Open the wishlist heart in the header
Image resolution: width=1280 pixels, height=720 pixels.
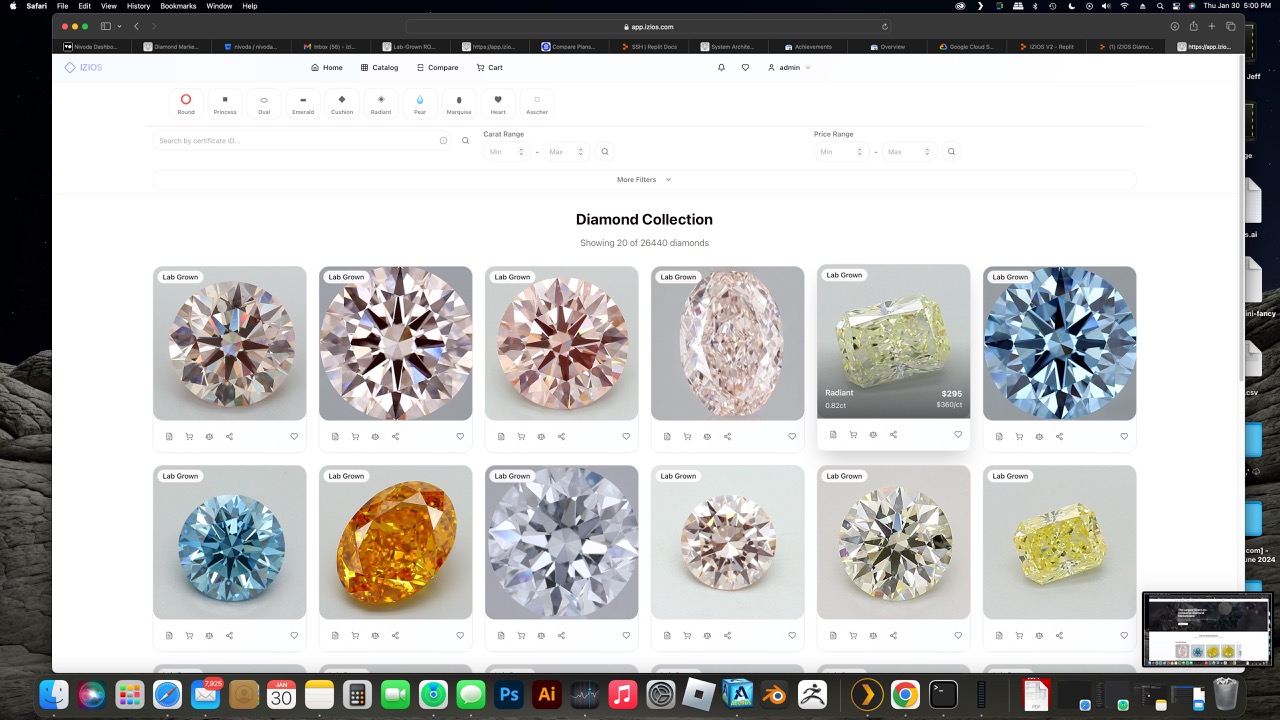(745, 68)
